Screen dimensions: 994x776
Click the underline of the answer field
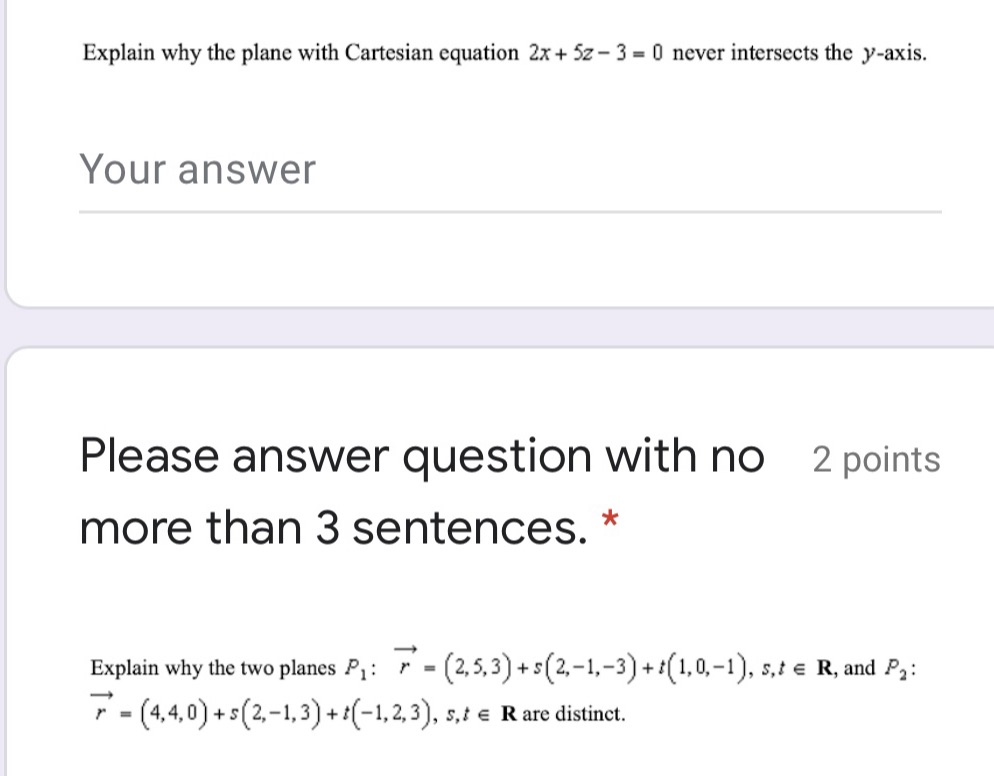pos(510,209)
